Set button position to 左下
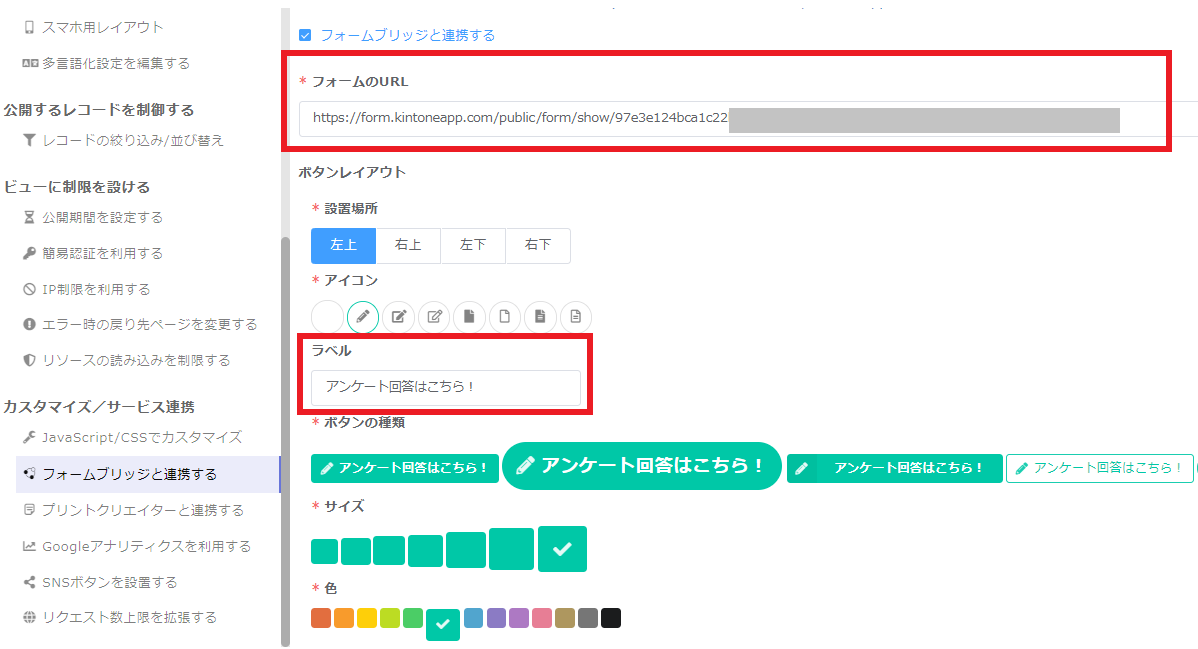Screen dimensions: 1198x649 click(x=473, y=245)
